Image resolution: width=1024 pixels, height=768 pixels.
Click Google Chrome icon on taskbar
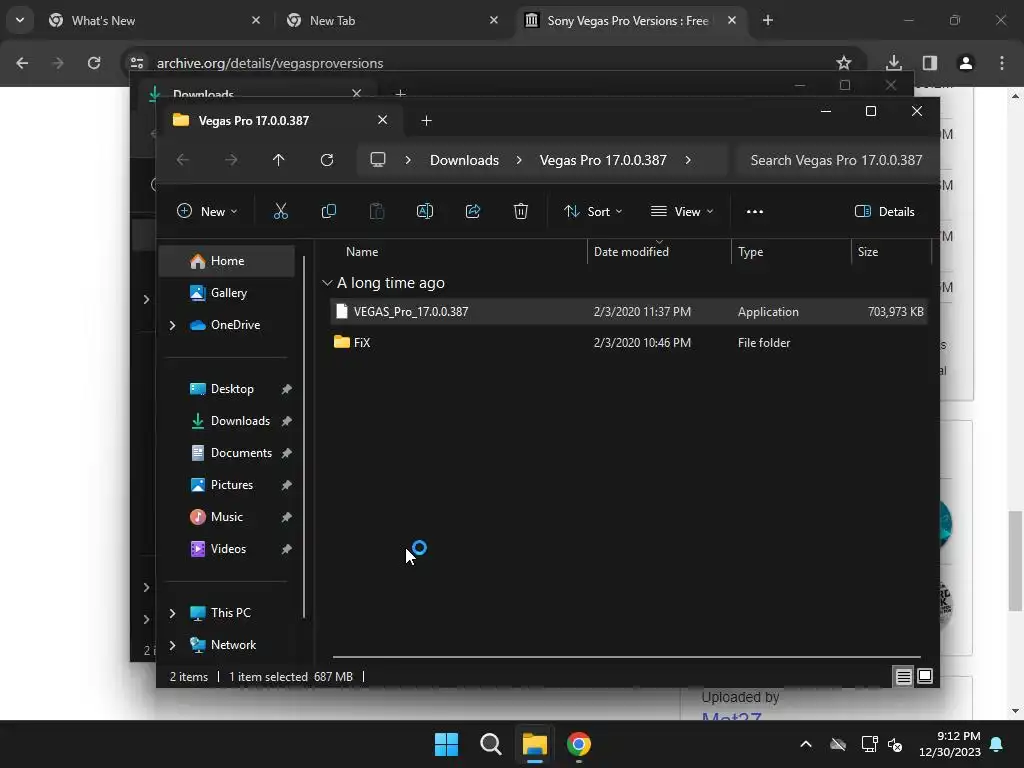(579, 744)
